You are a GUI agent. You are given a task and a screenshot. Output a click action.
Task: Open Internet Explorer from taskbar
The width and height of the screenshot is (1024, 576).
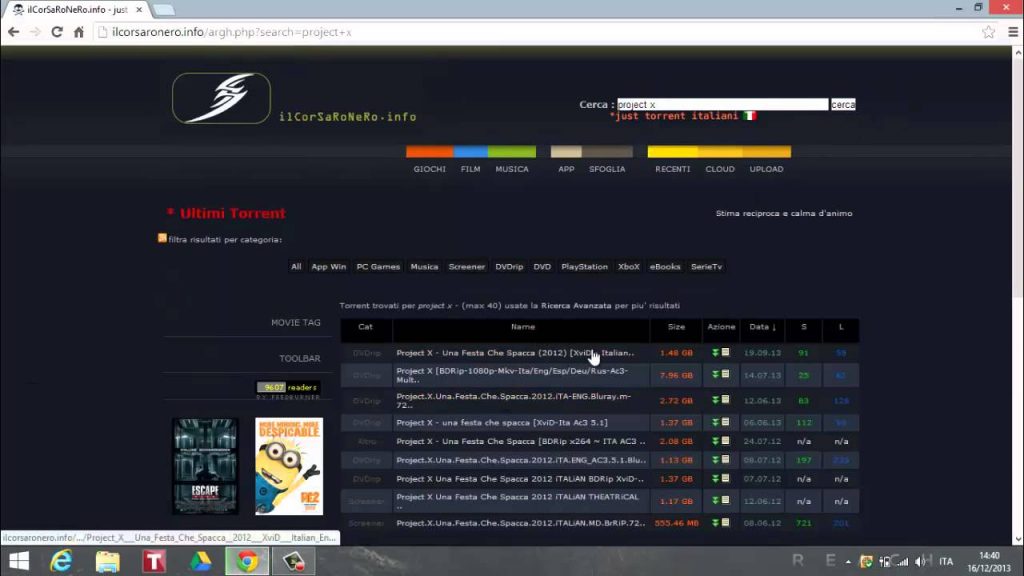tap(61, 561)
